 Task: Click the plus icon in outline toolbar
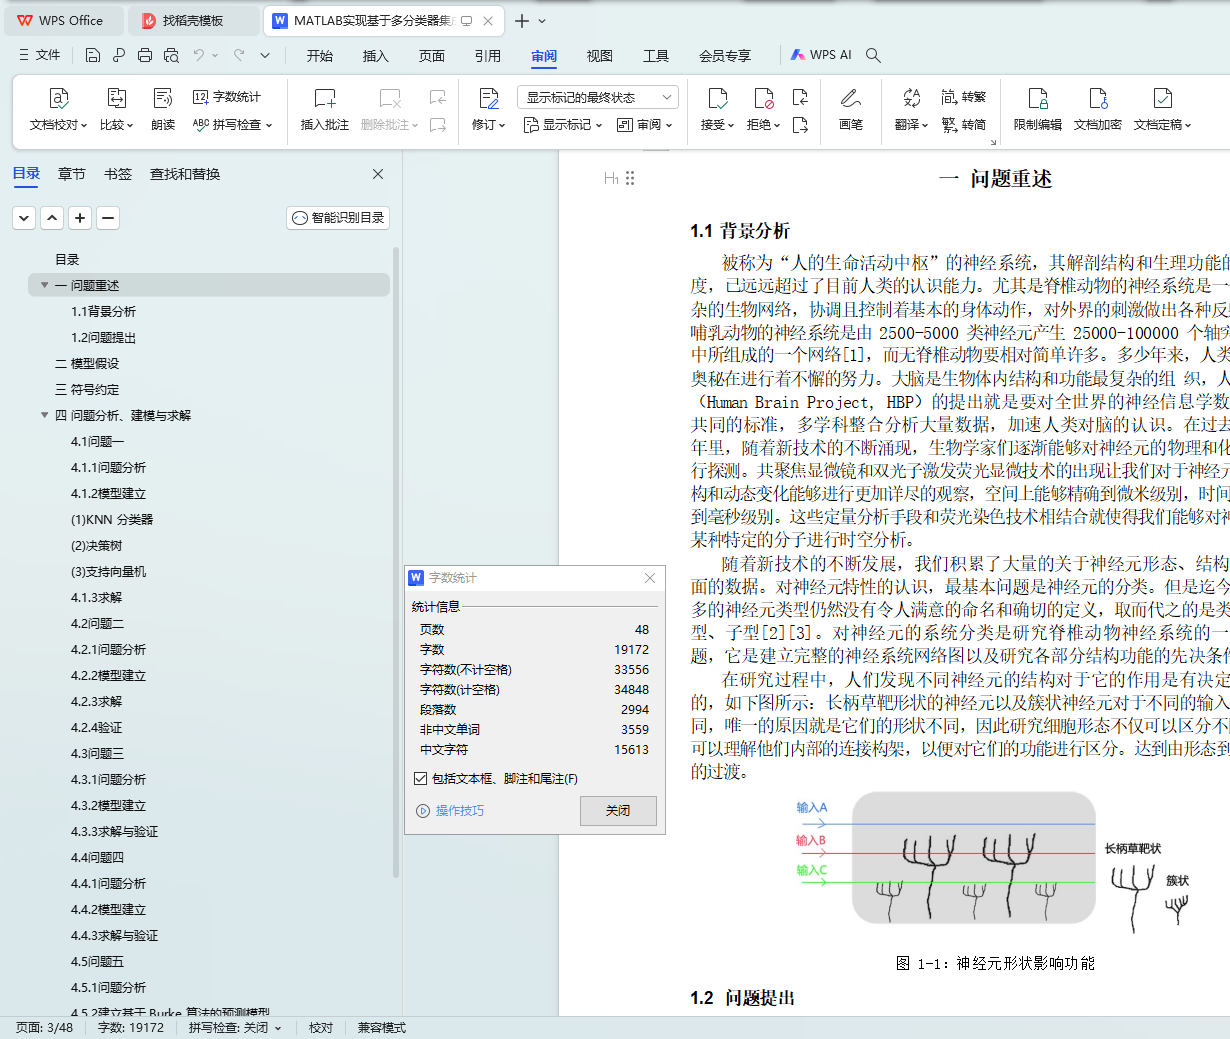click(x=80, y=217)
